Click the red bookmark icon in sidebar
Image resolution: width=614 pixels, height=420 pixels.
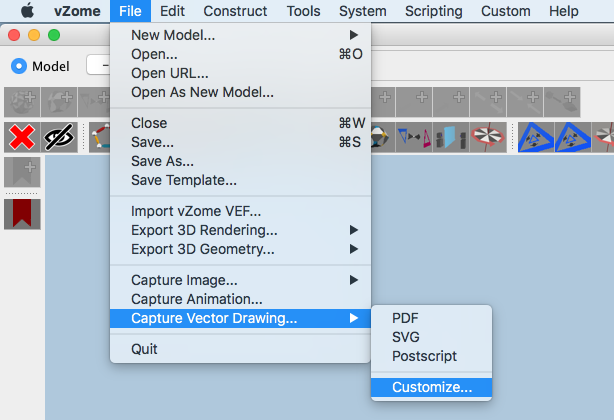click(x=20, y=213)
